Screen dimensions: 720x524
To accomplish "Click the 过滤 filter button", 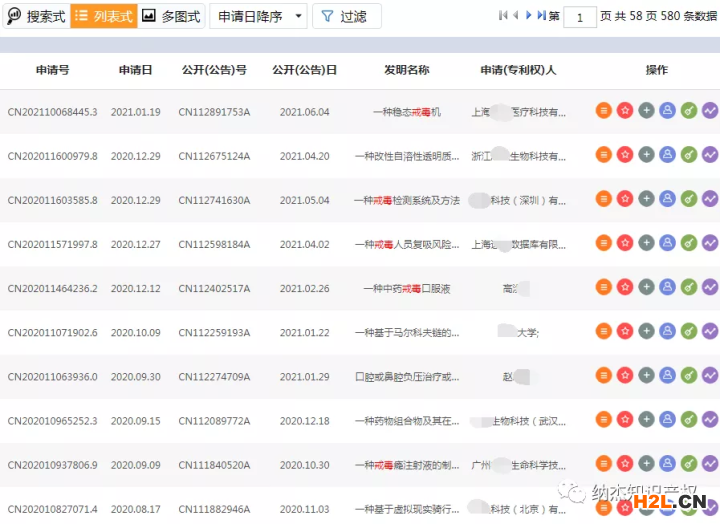I will [x=346, y=16].
